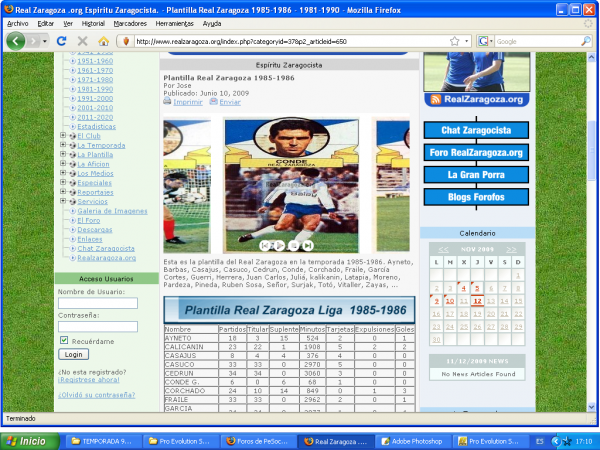Image resolution: width=600 pixels, height=450 pixels.
Task: Expand the Los Medios tree node
Action: [63, 173]
